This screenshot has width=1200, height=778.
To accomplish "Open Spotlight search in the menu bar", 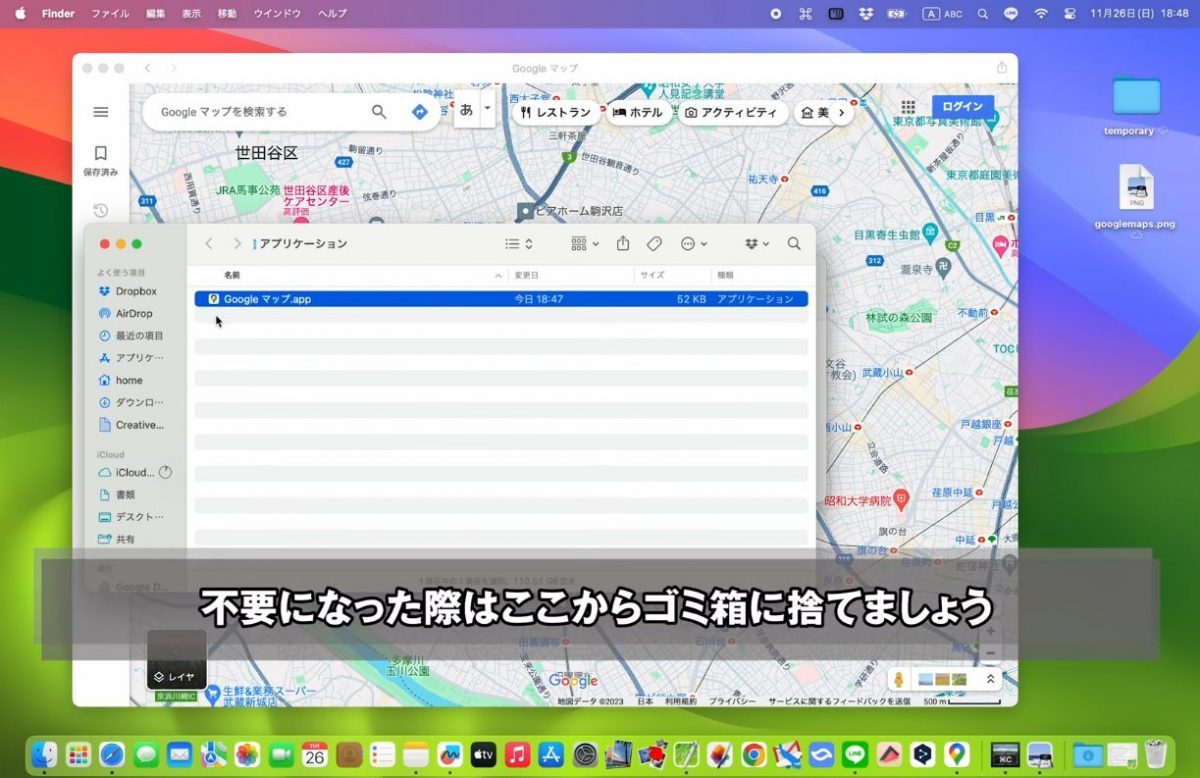I will [982, 14].
